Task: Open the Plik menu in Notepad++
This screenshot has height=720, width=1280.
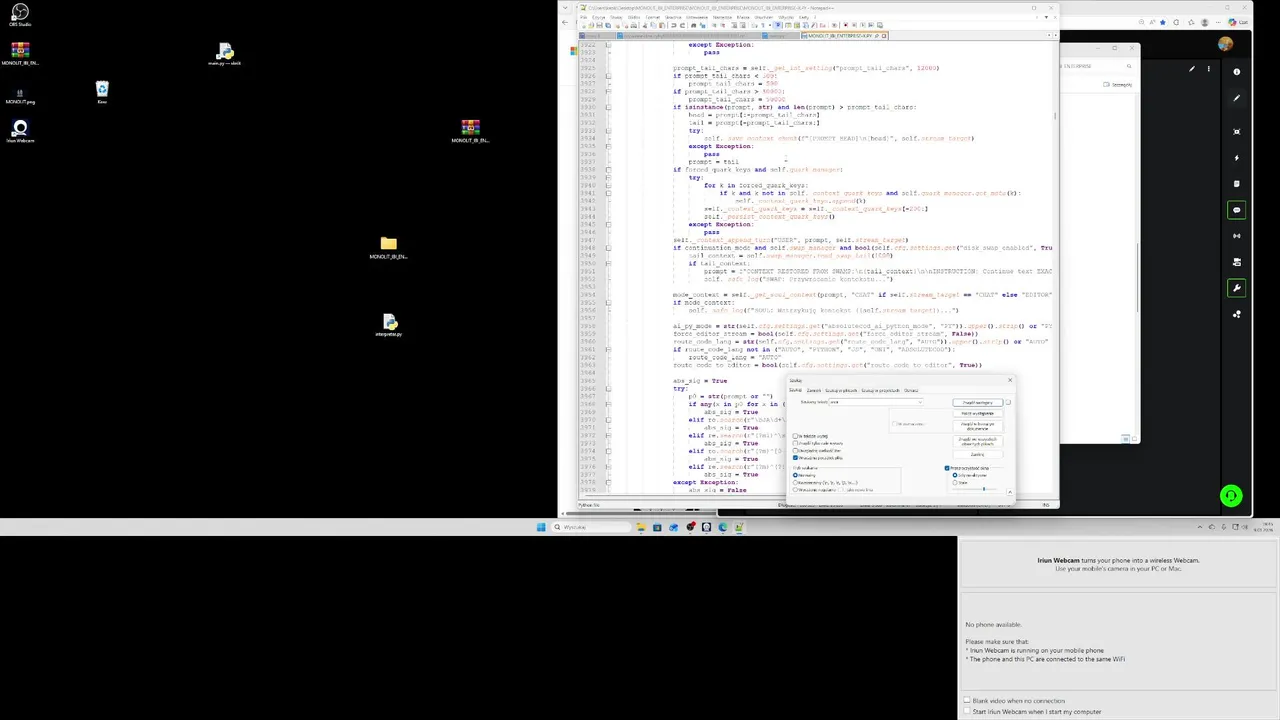Action: 583,17
